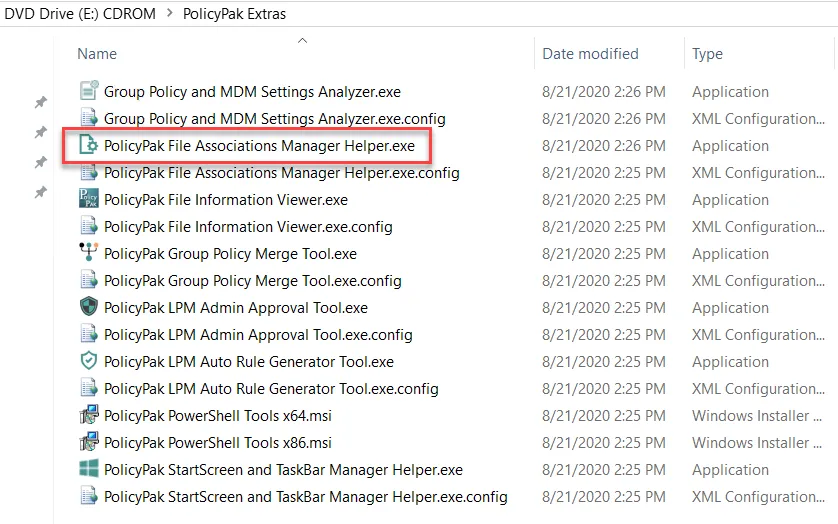Go to DVD Drive (E:) CDROM in the address bar
Image resolution: width=838 pixels, height=524 pixels.
[80, 13]
